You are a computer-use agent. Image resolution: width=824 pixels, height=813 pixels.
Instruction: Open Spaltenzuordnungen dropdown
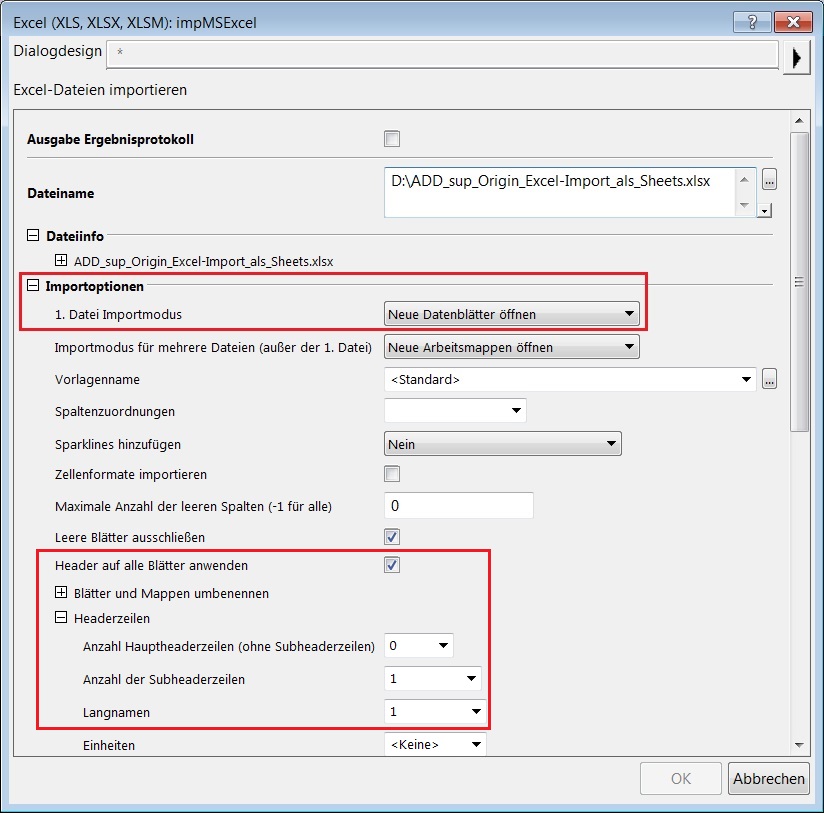[455, 410]
